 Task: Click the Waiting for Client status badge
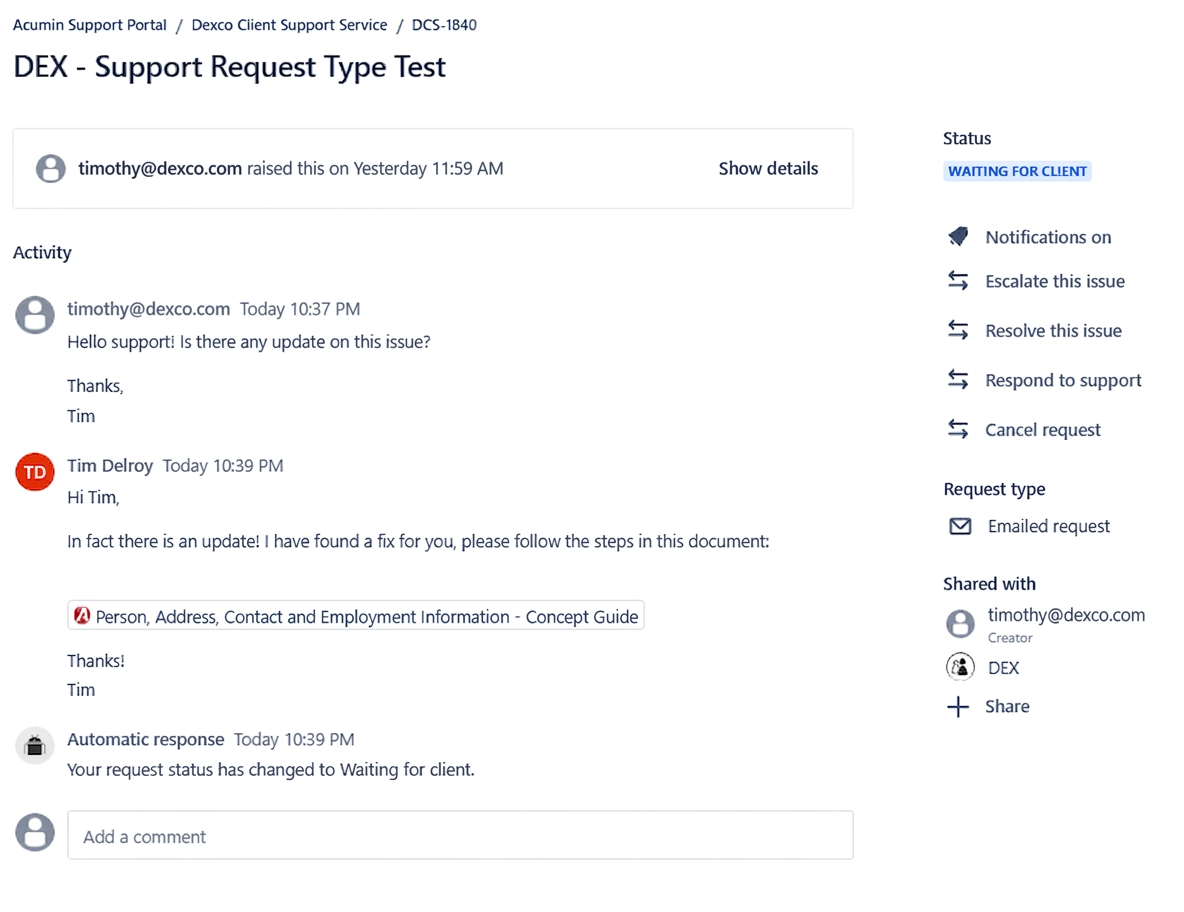tap(1017, 171)
